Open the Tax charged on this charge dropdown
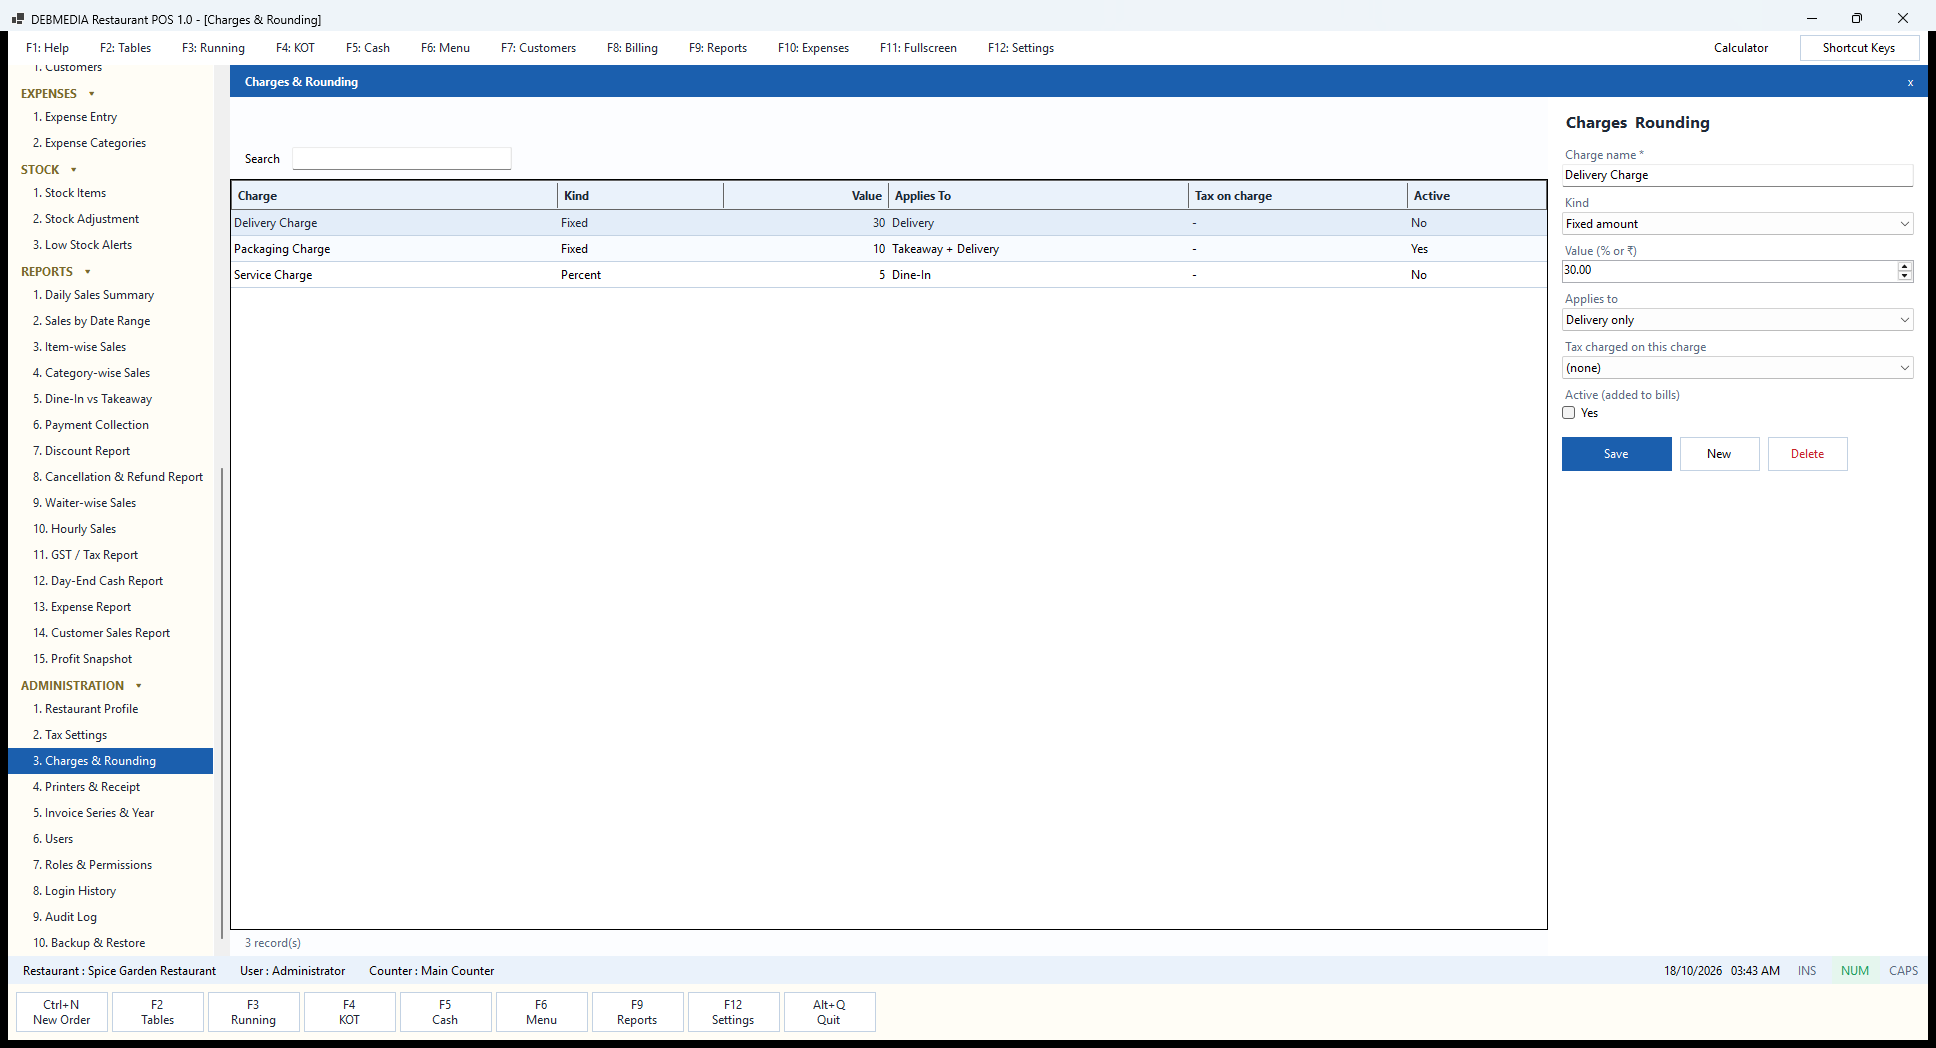The width and height of the screenshot is (1936, 1048). (1737, 368)
